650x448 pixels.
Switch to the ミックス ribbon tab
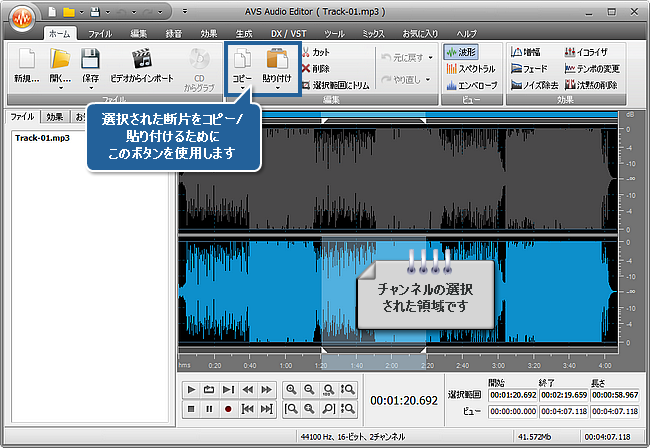(x=374, y=34)
